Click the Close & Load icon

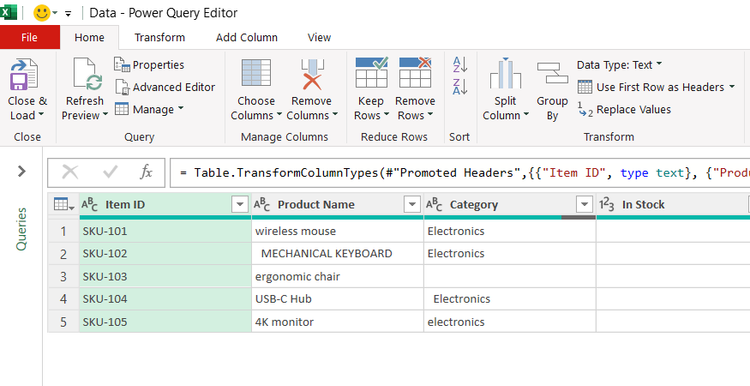pos(24,75)
